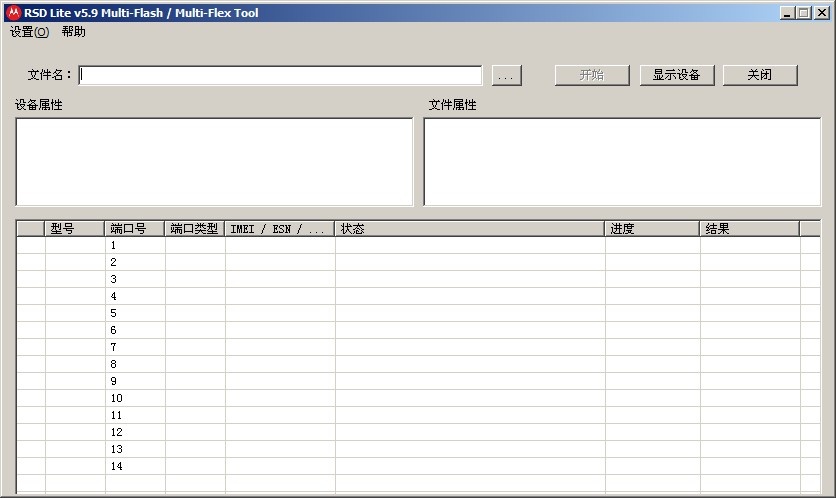Select port number 14 row
Screen dimensions: 836x498
419,467
